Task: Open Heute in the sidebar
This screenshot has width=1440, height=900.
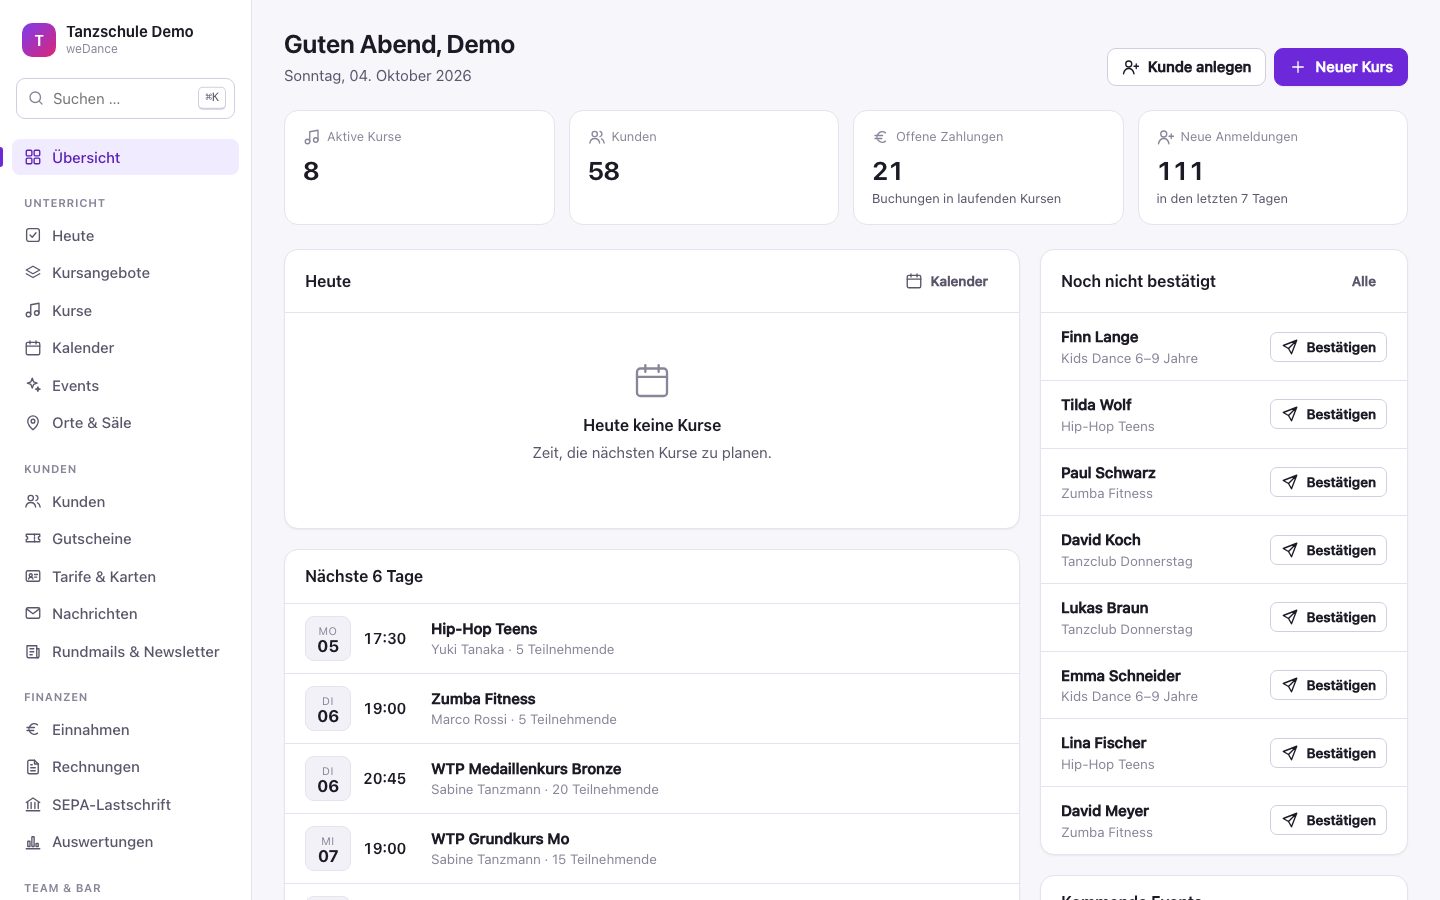Action: (125, 236)
